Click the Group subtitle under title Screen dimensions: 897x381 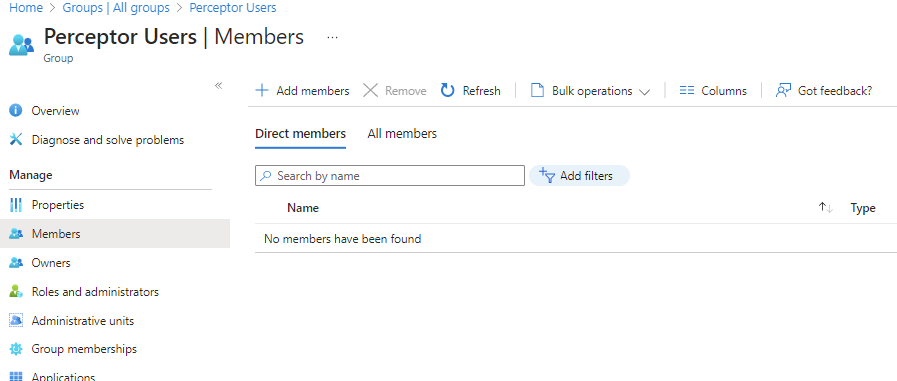tap(58, 58)
